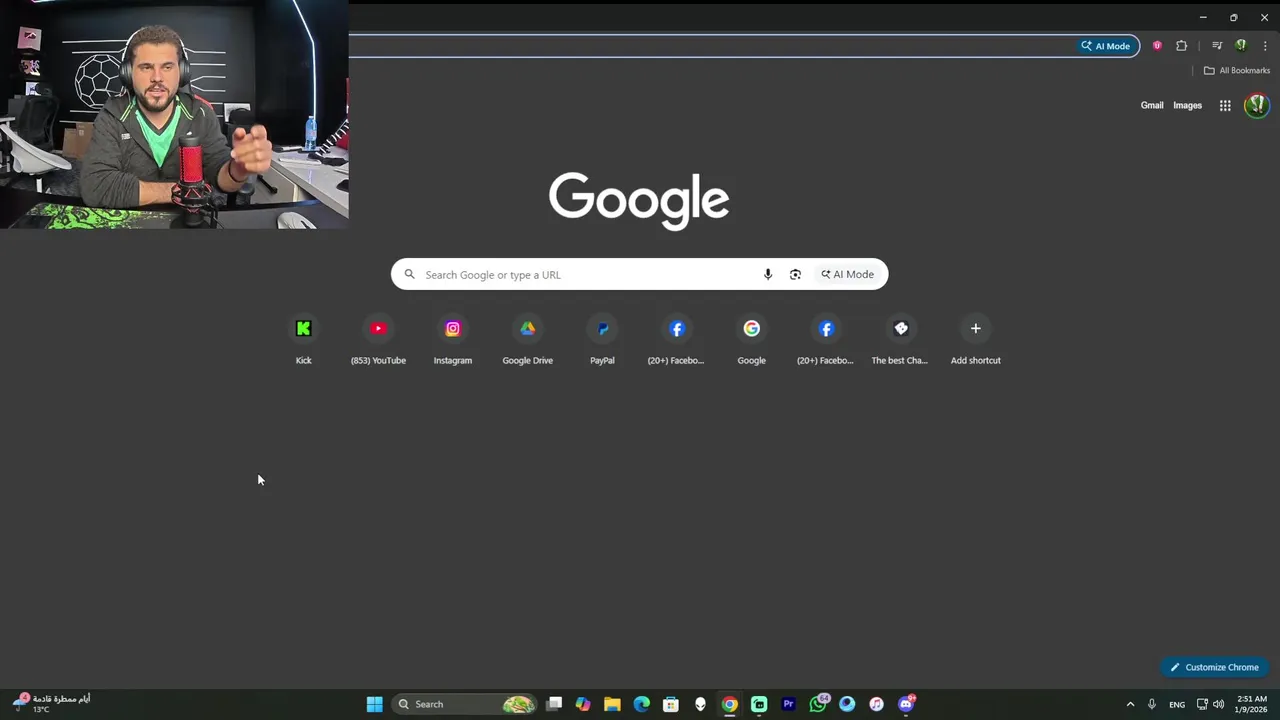Viewport: 1280px width, 720px height.
Task: Open the blue round app on the taskbar
Action: (847, 704)
